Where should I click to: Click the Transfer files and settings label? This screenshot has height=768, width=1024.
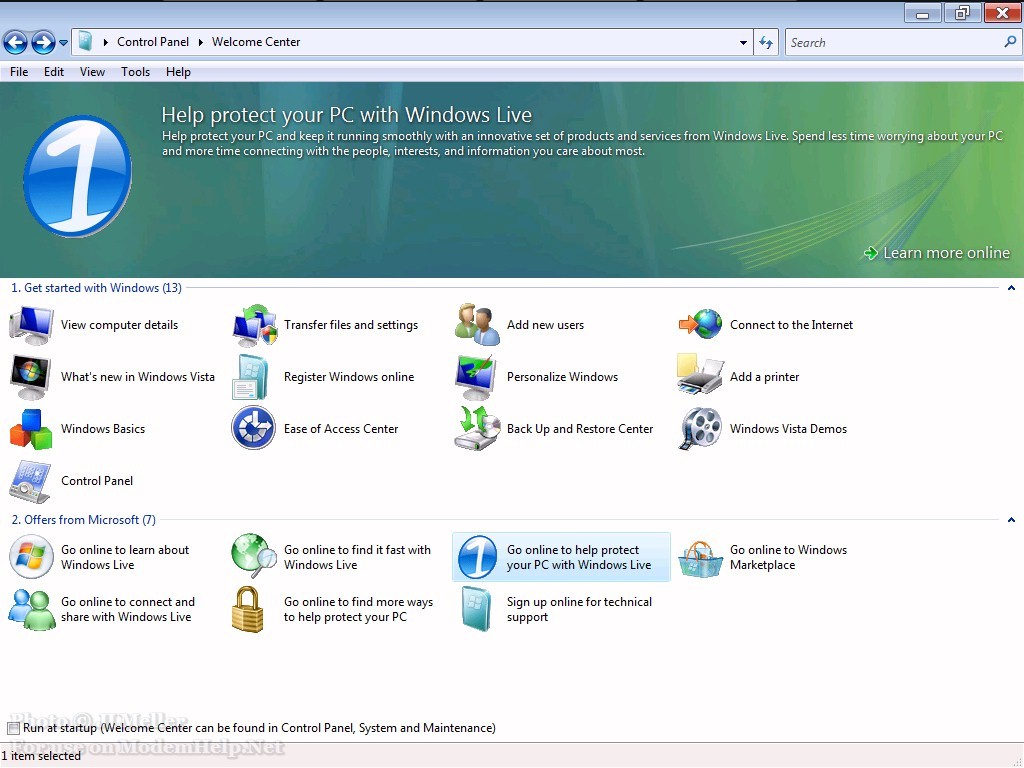tap(351, 325)
